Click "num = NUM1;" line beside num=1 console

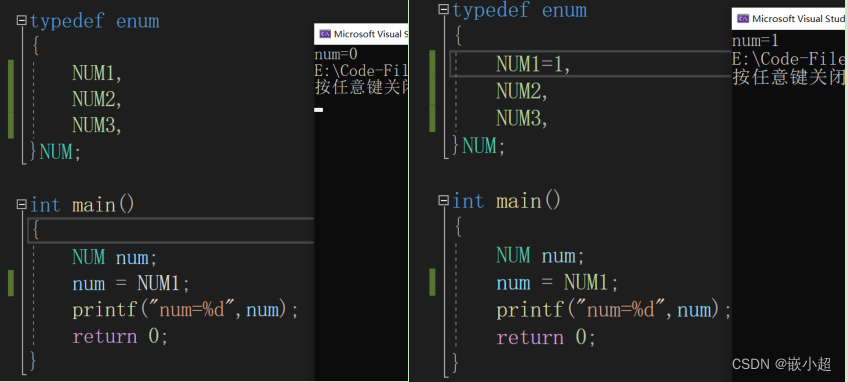[557, 282]
